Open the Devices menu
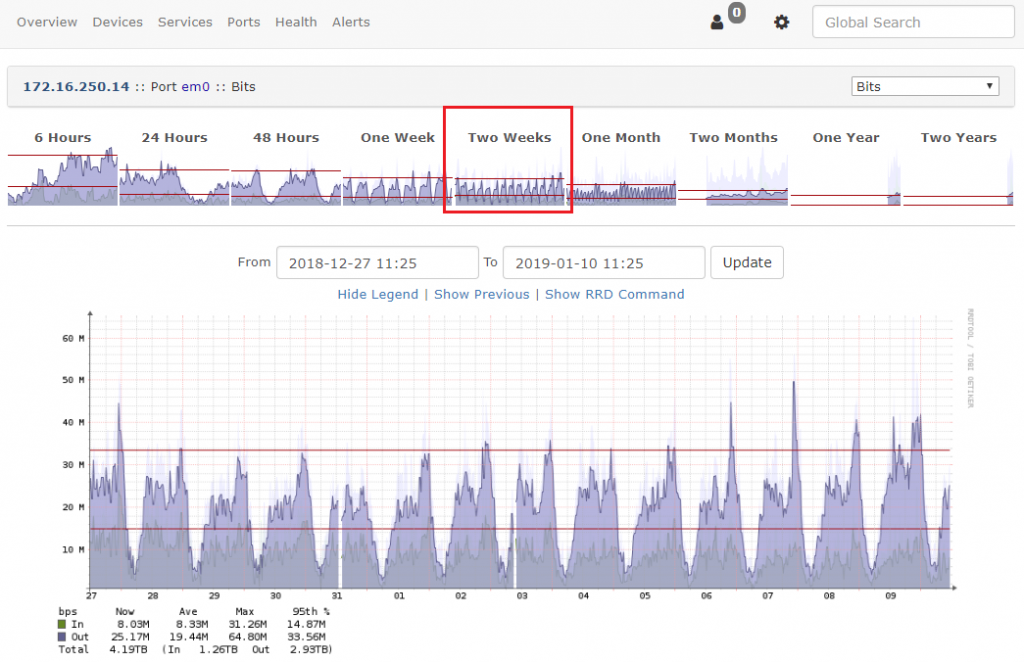This screenshot has width=1024, height=662. pyautogui.click(x=118, y=22)
